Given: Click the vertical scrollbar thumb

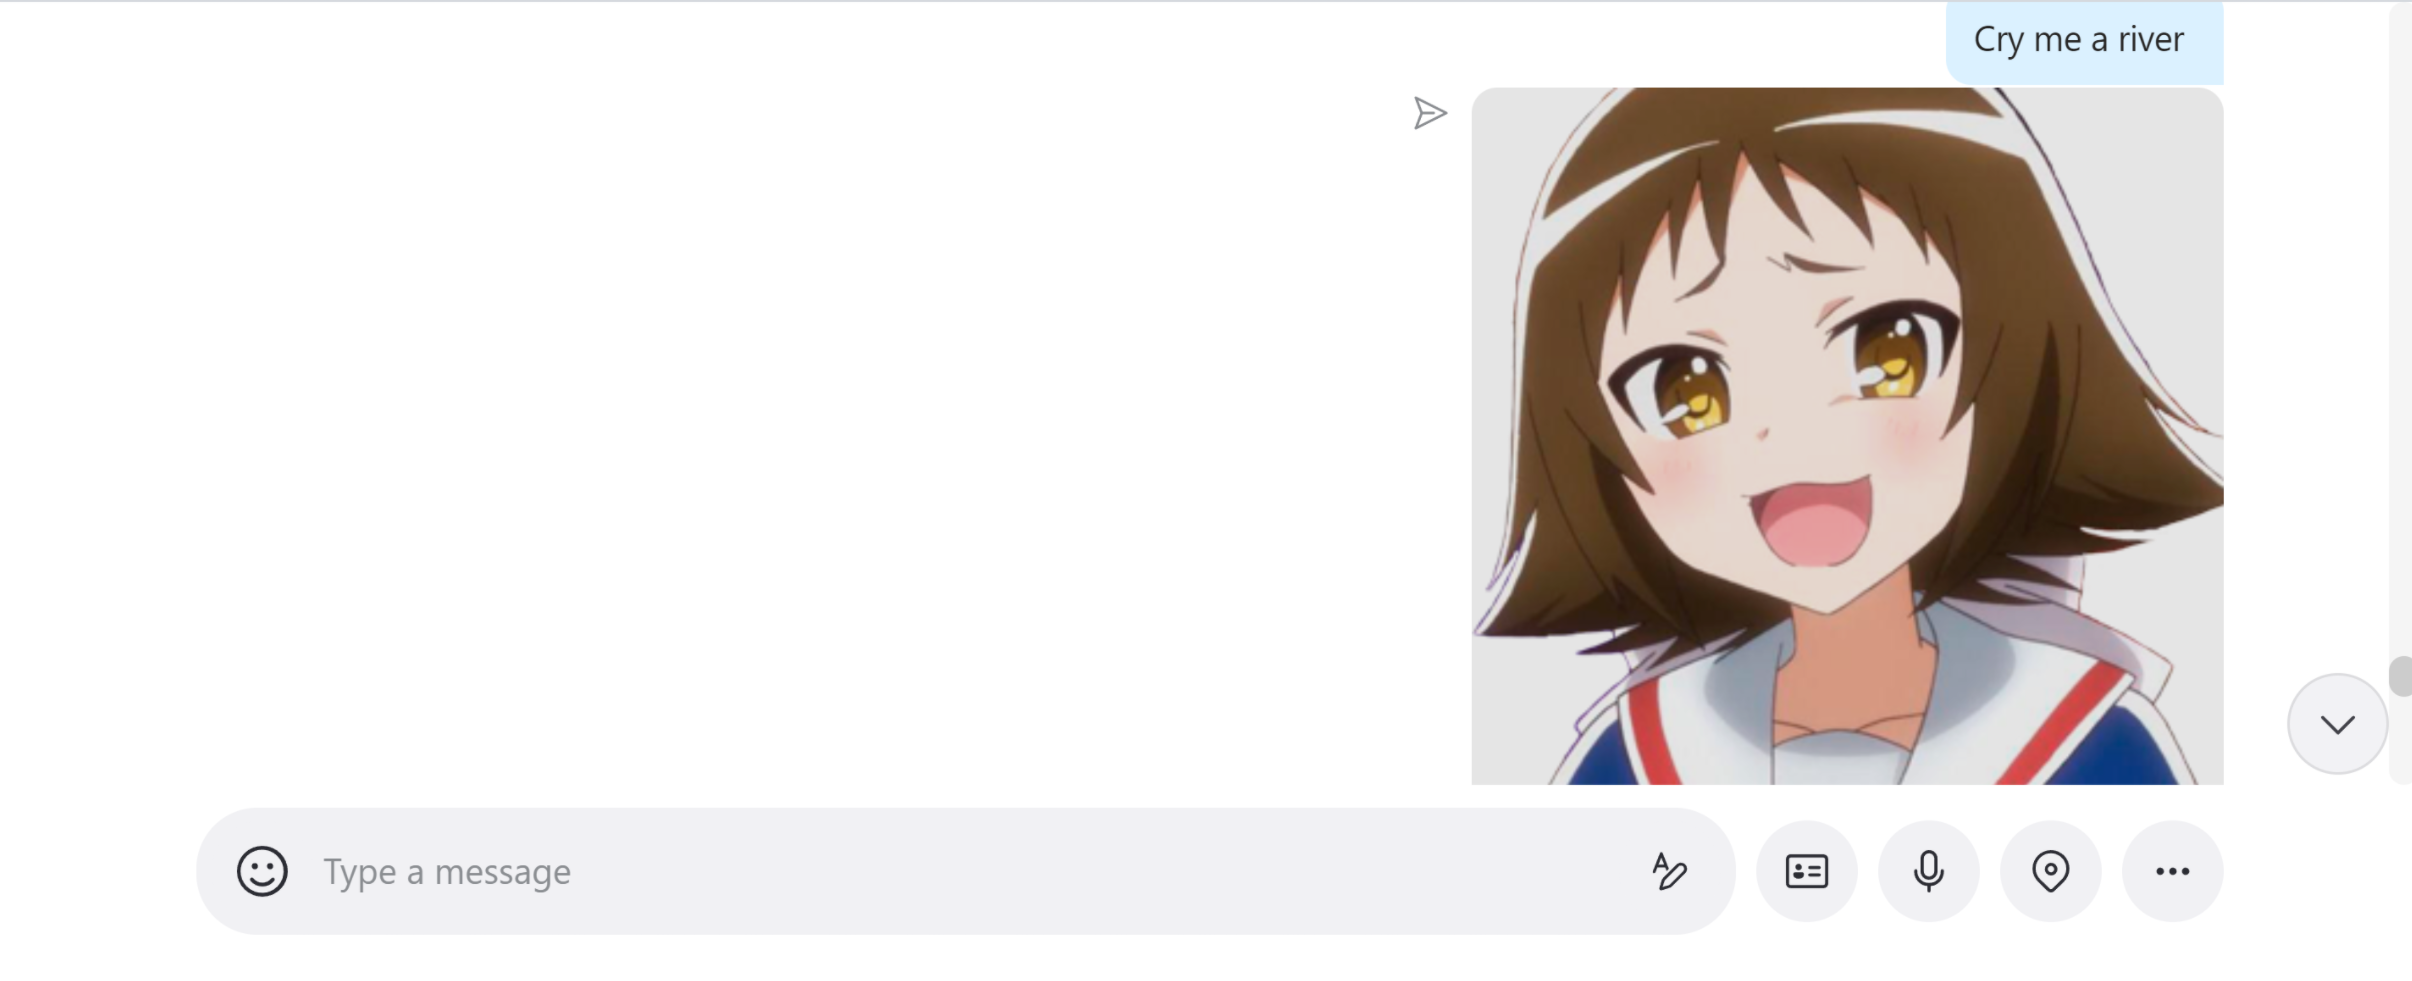Looking at the screenshot, I should [x=2400, y=676].
